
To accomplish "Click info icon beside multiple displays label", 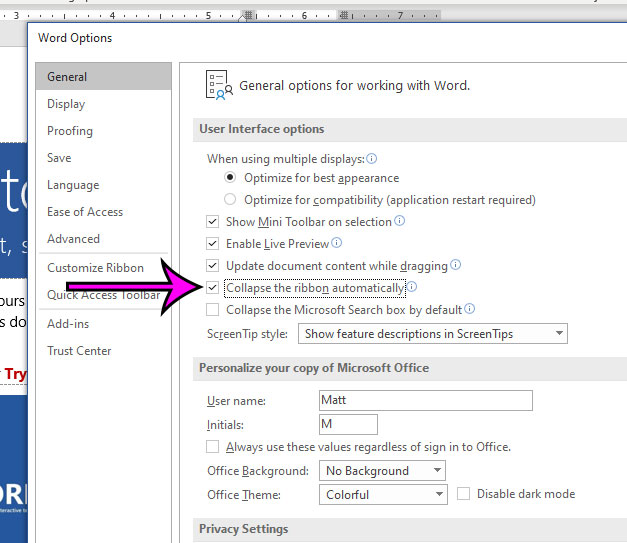I will [x=371, y=159].
